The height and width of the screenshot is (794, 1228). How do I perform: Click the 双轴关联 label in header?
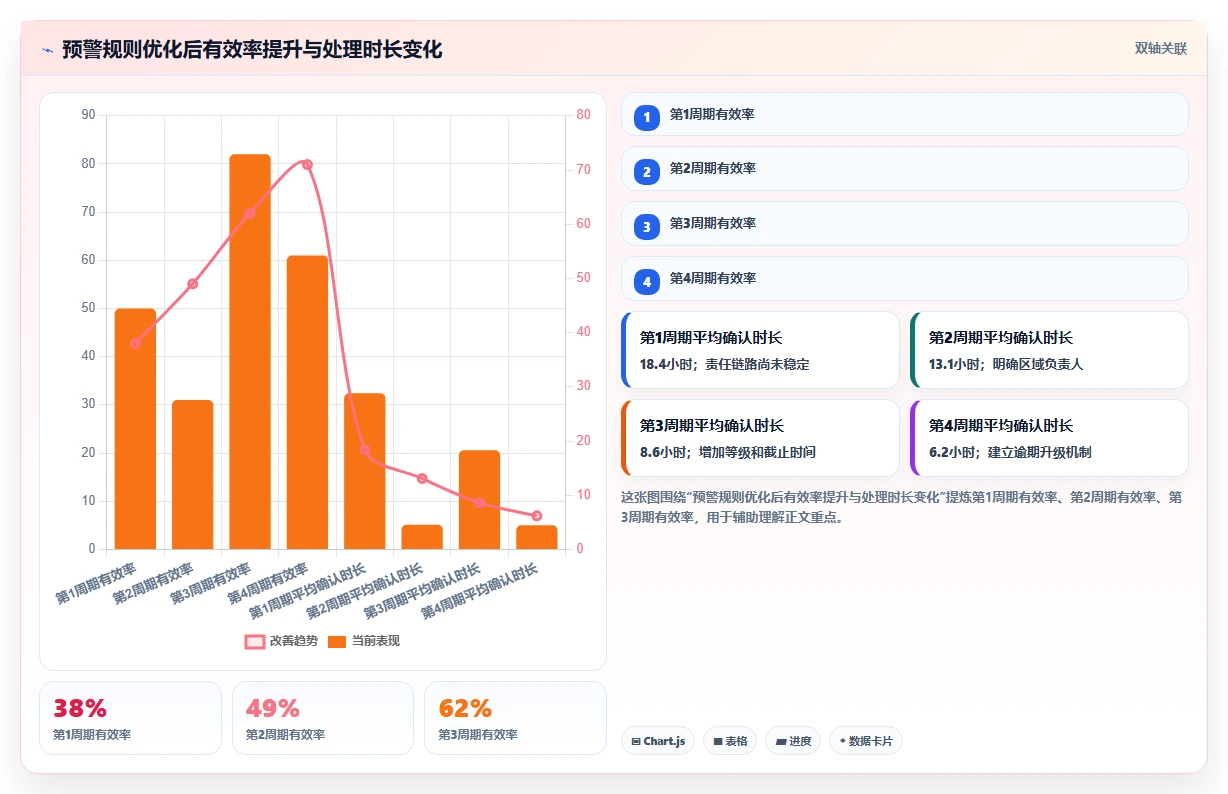1161,49
